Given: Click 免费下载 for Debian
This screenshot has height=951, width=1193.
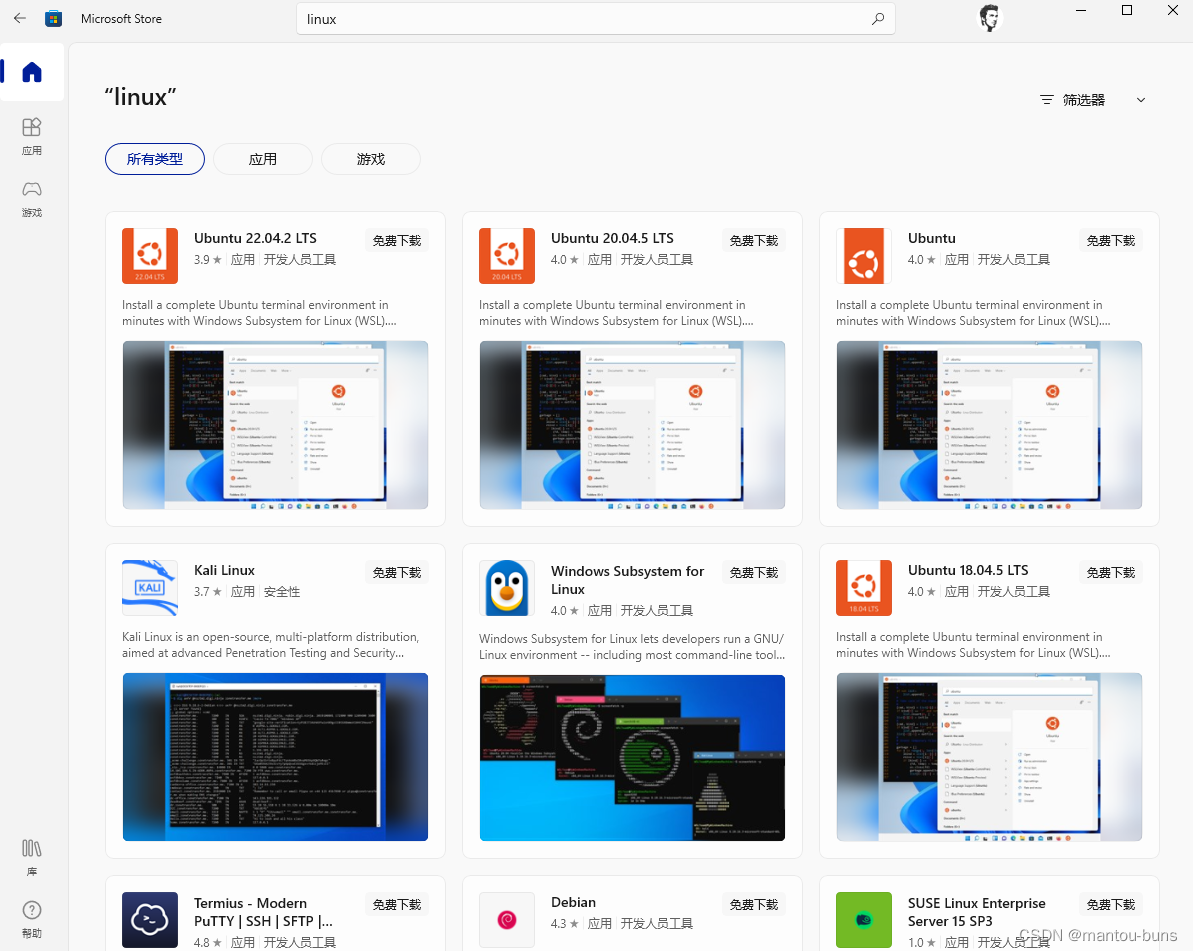Looking at the screenshot, I should point(753,903).
